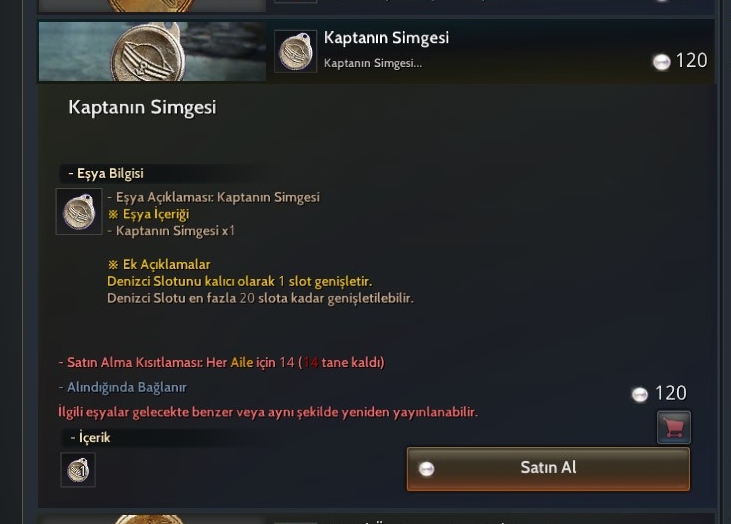Click the large Kaptanın Simgesi detail heading
The image size is (731, 524).
142,107
